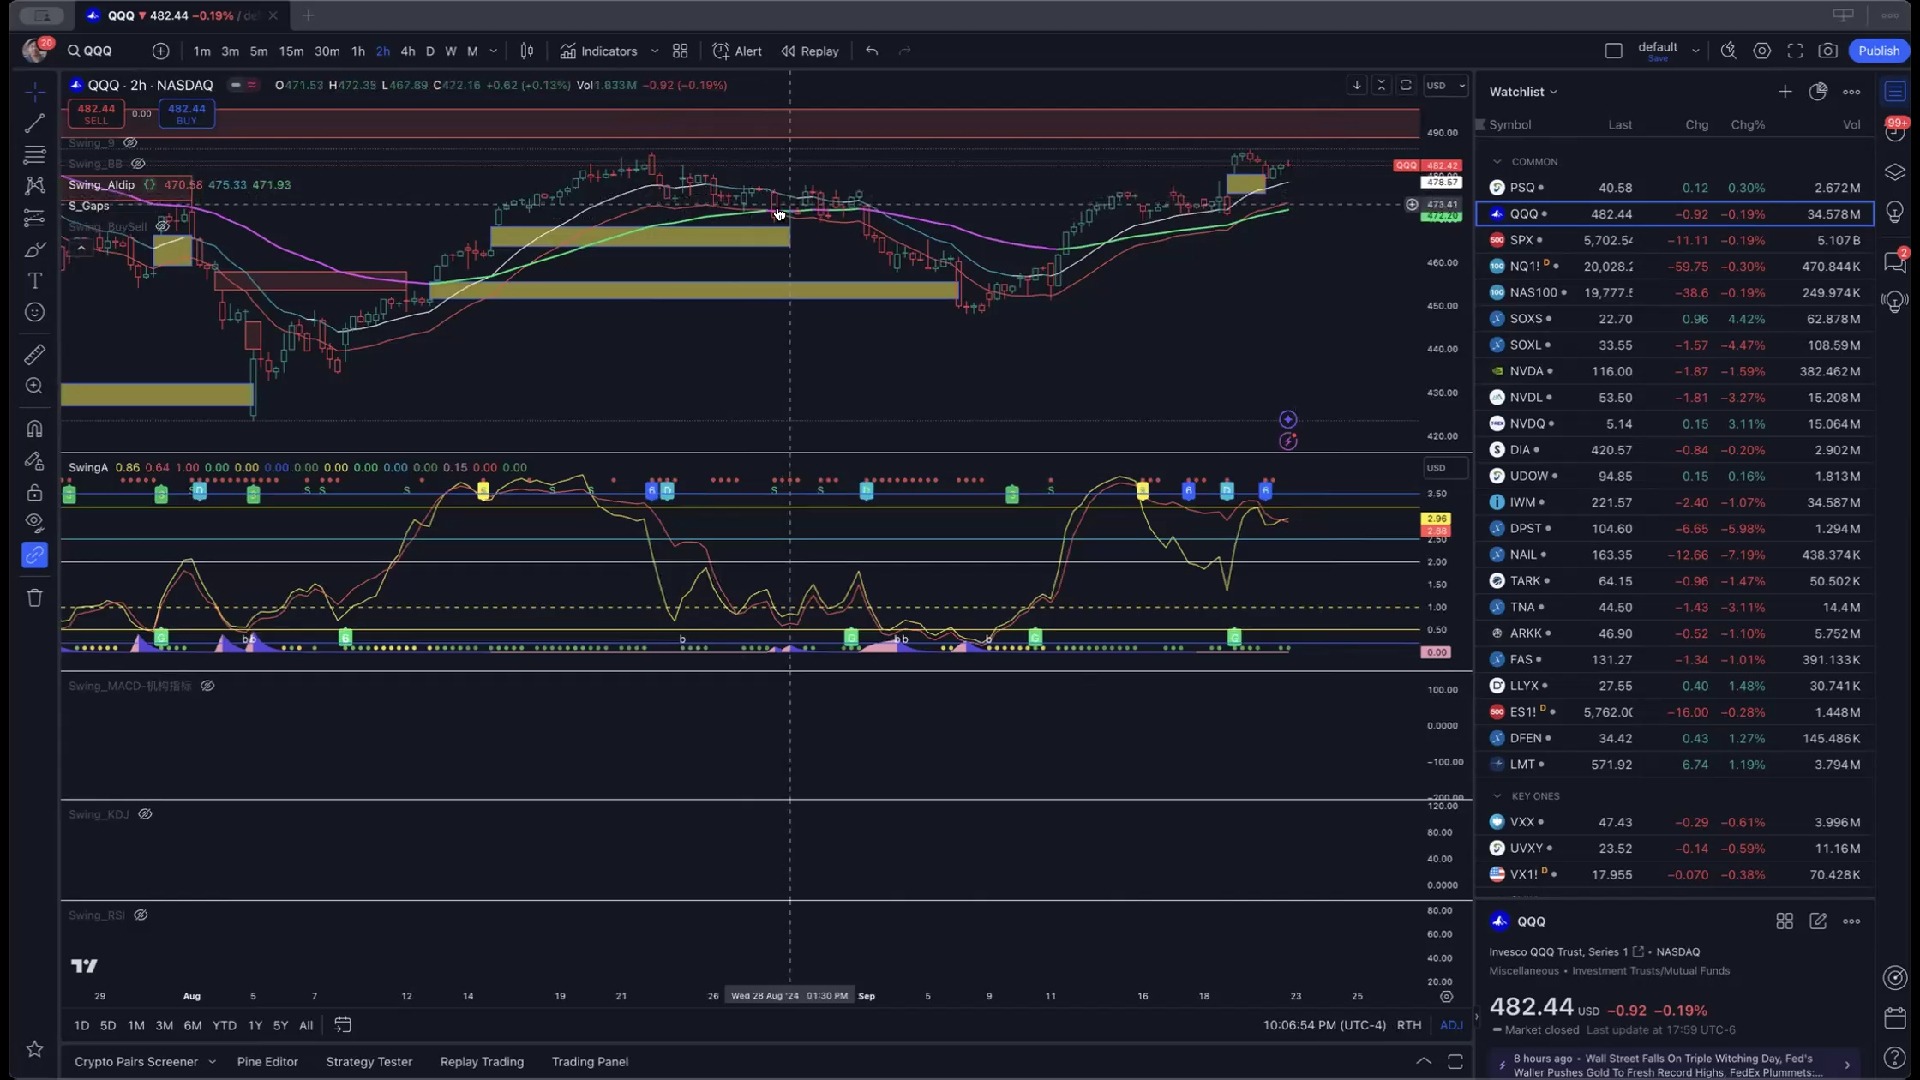
Task: Hide all drawings with eye icon
Action: pyautogui.click(x=35, y=523)
